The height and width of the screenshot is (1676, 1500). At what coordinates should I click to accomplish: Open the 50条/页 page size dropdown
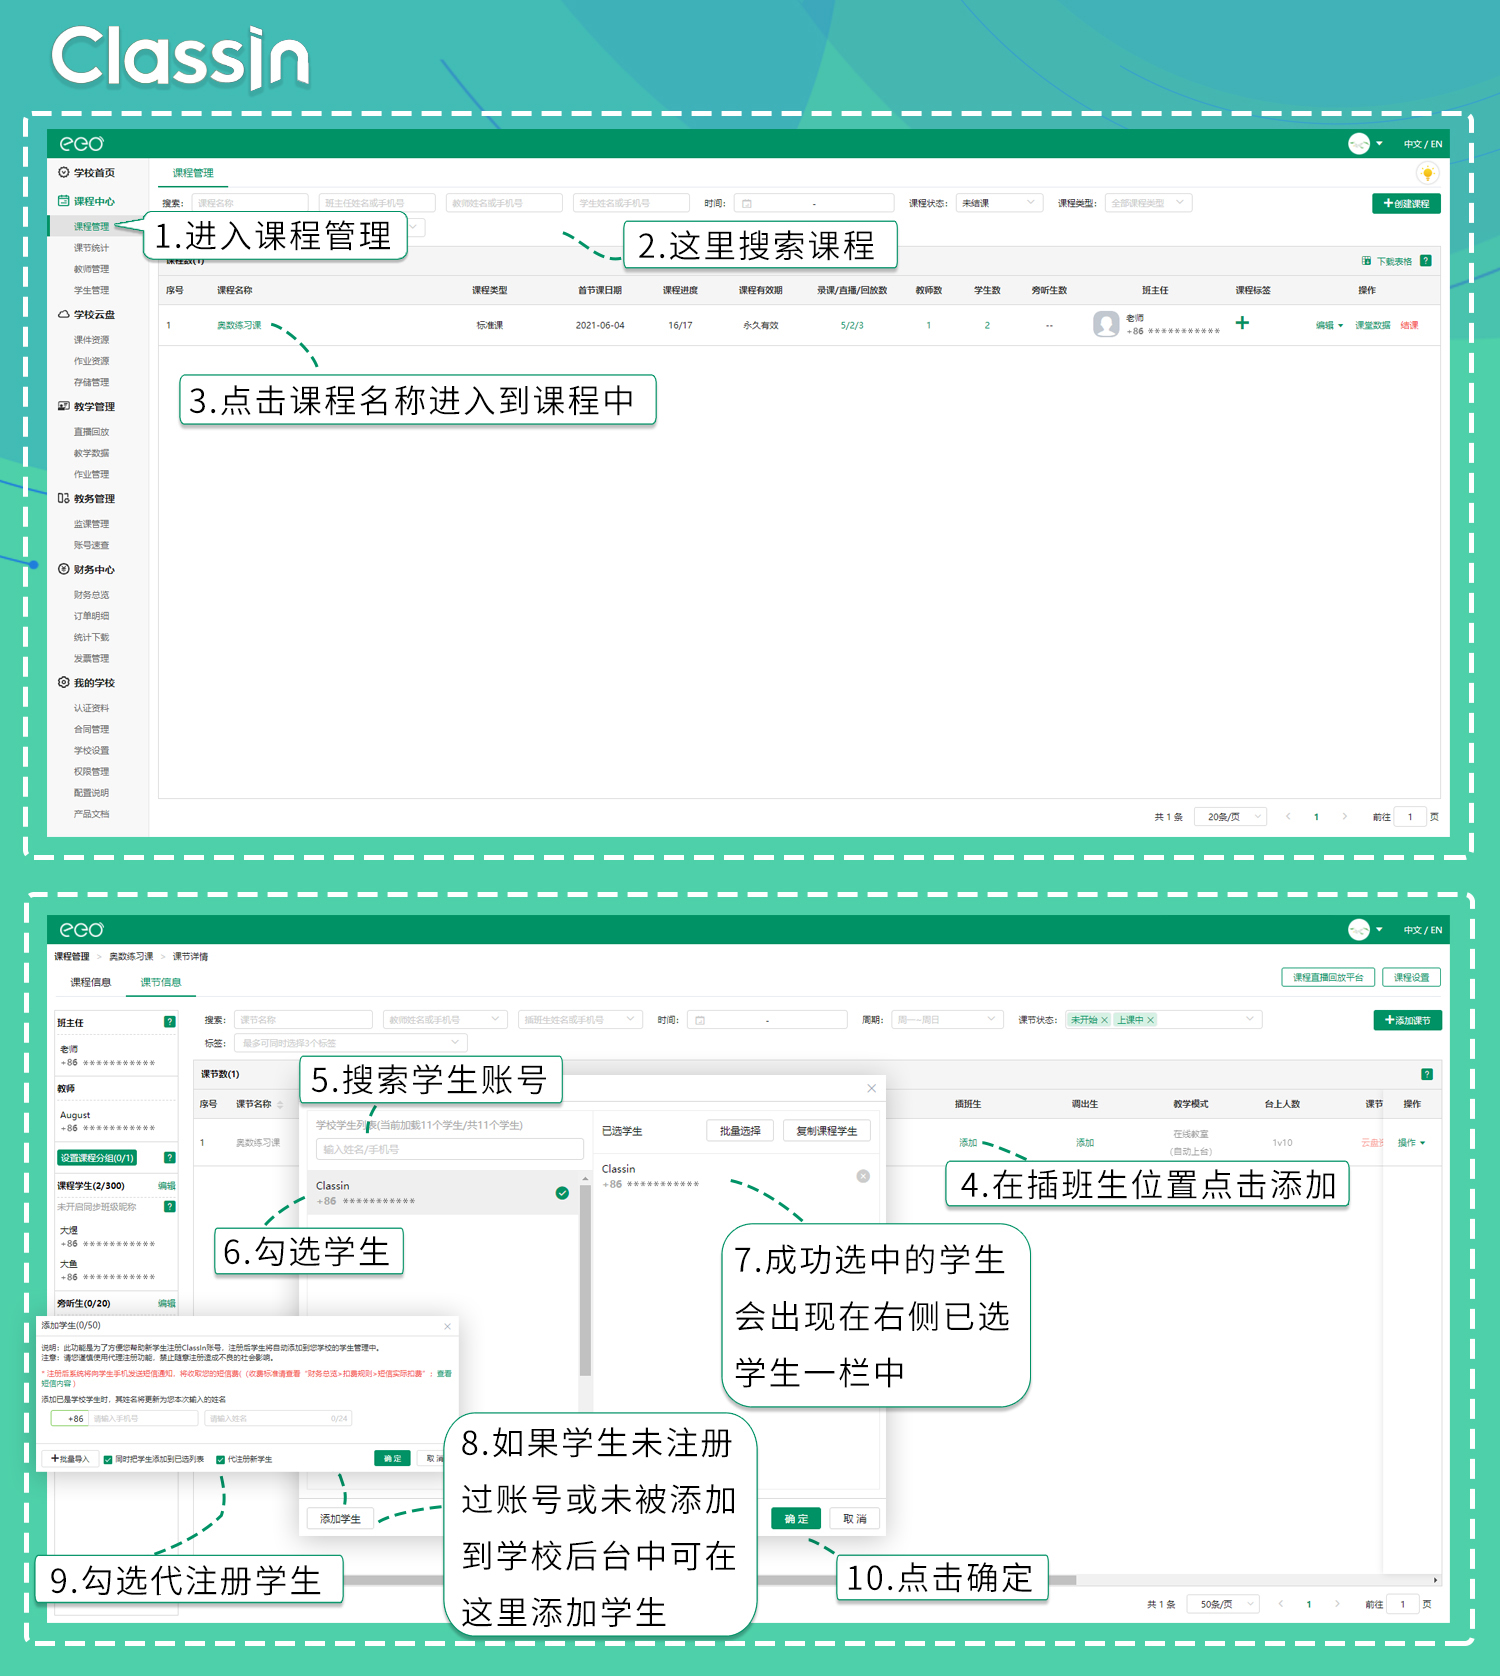[x=1224, y=1604]
